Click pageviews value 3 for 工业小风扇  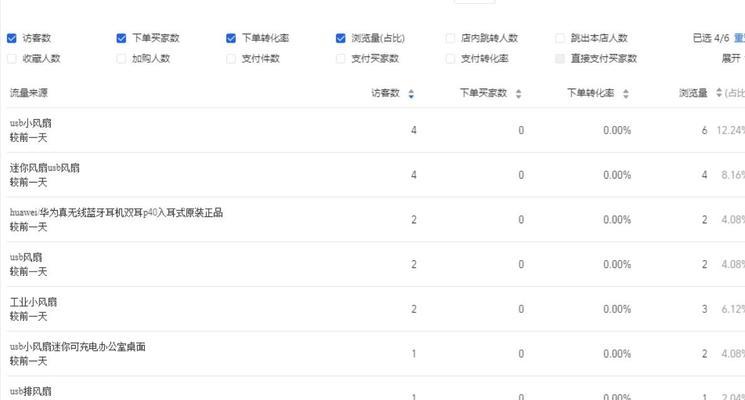coord(705,309)
